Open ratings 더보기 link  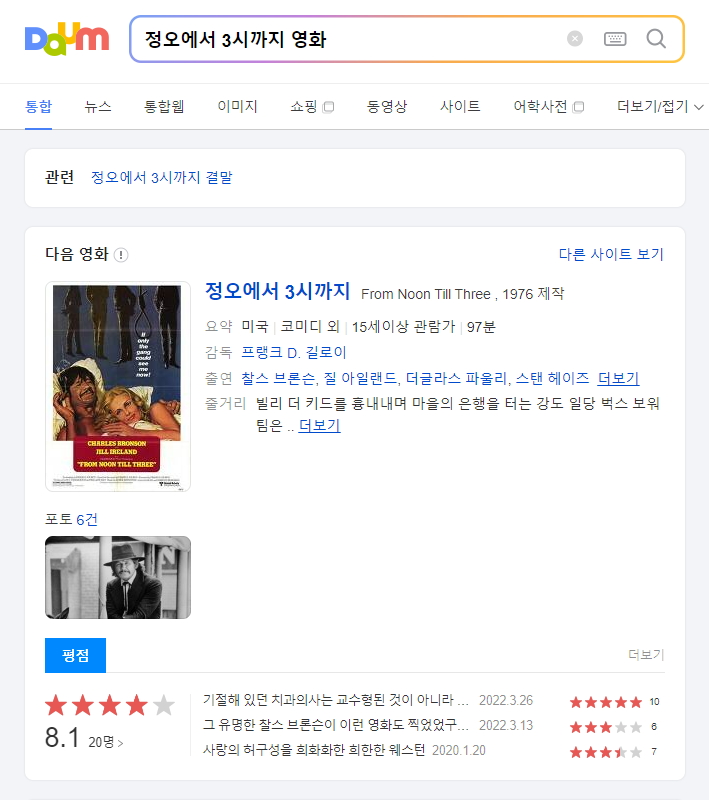pos(646,655)
